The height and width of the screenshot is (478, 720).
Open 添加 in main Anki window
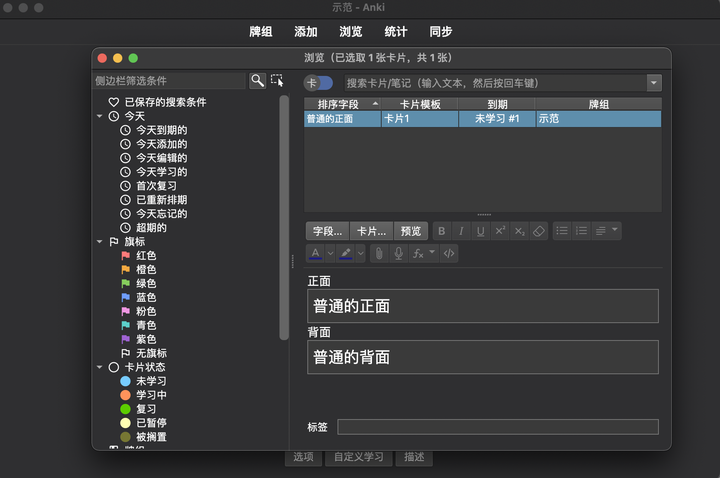click(x=305, y=32)
